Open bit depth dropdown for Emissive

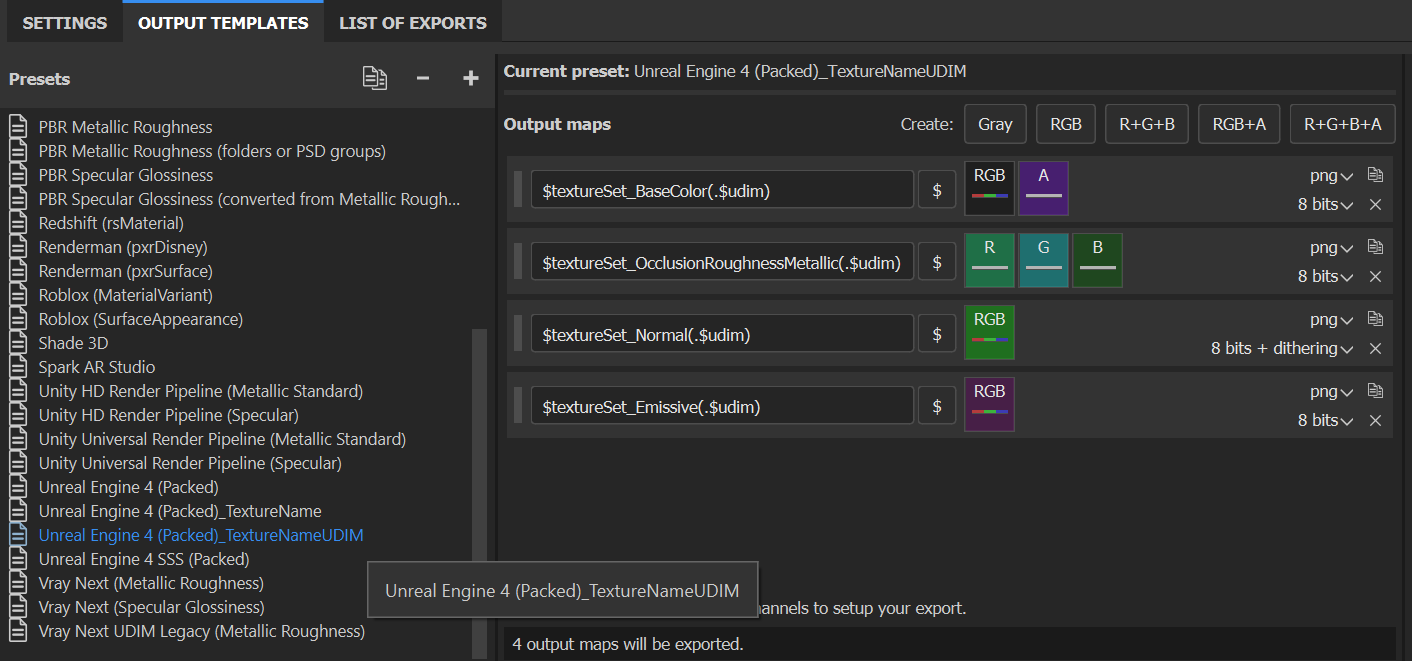1326,420
